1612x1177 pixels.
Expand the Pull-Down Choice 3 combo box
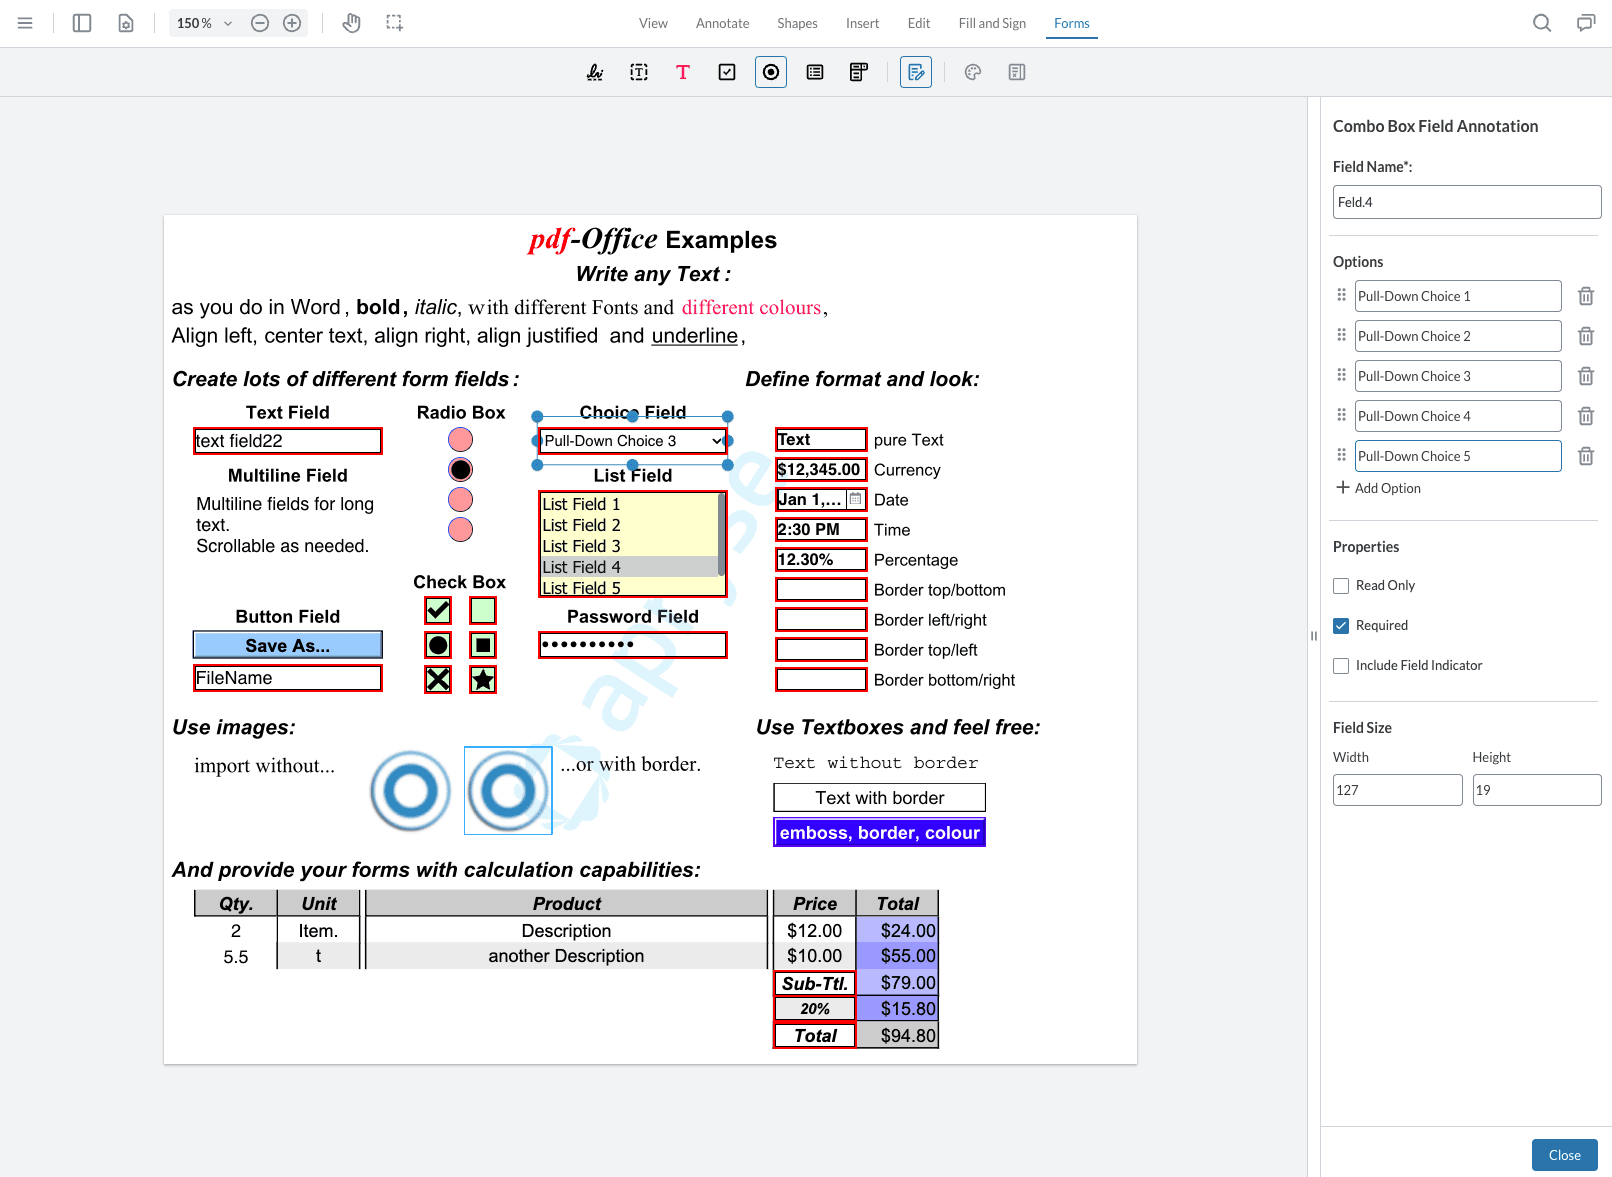click(716, 441)
